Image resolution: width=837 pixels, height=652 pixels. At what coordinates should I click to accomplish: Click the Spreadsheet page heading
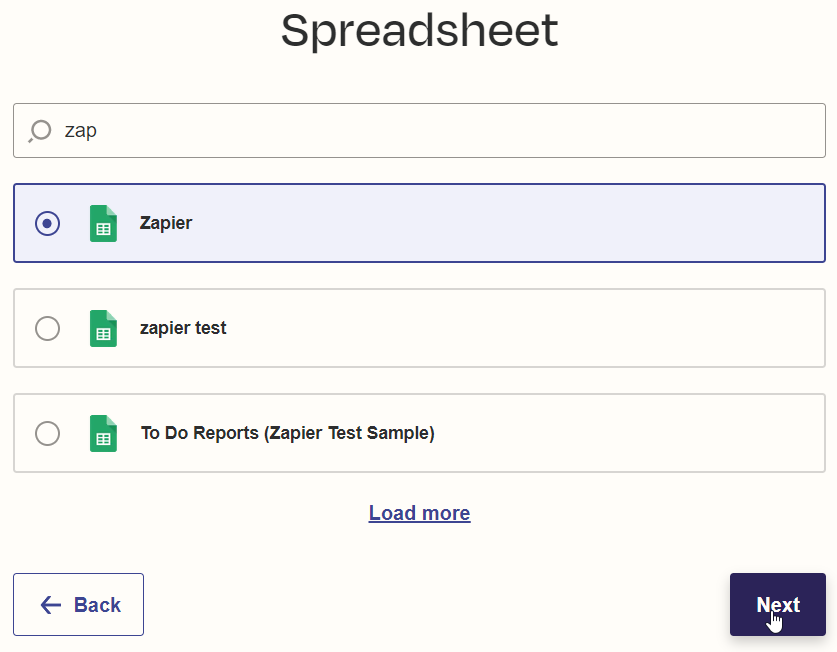420,31
